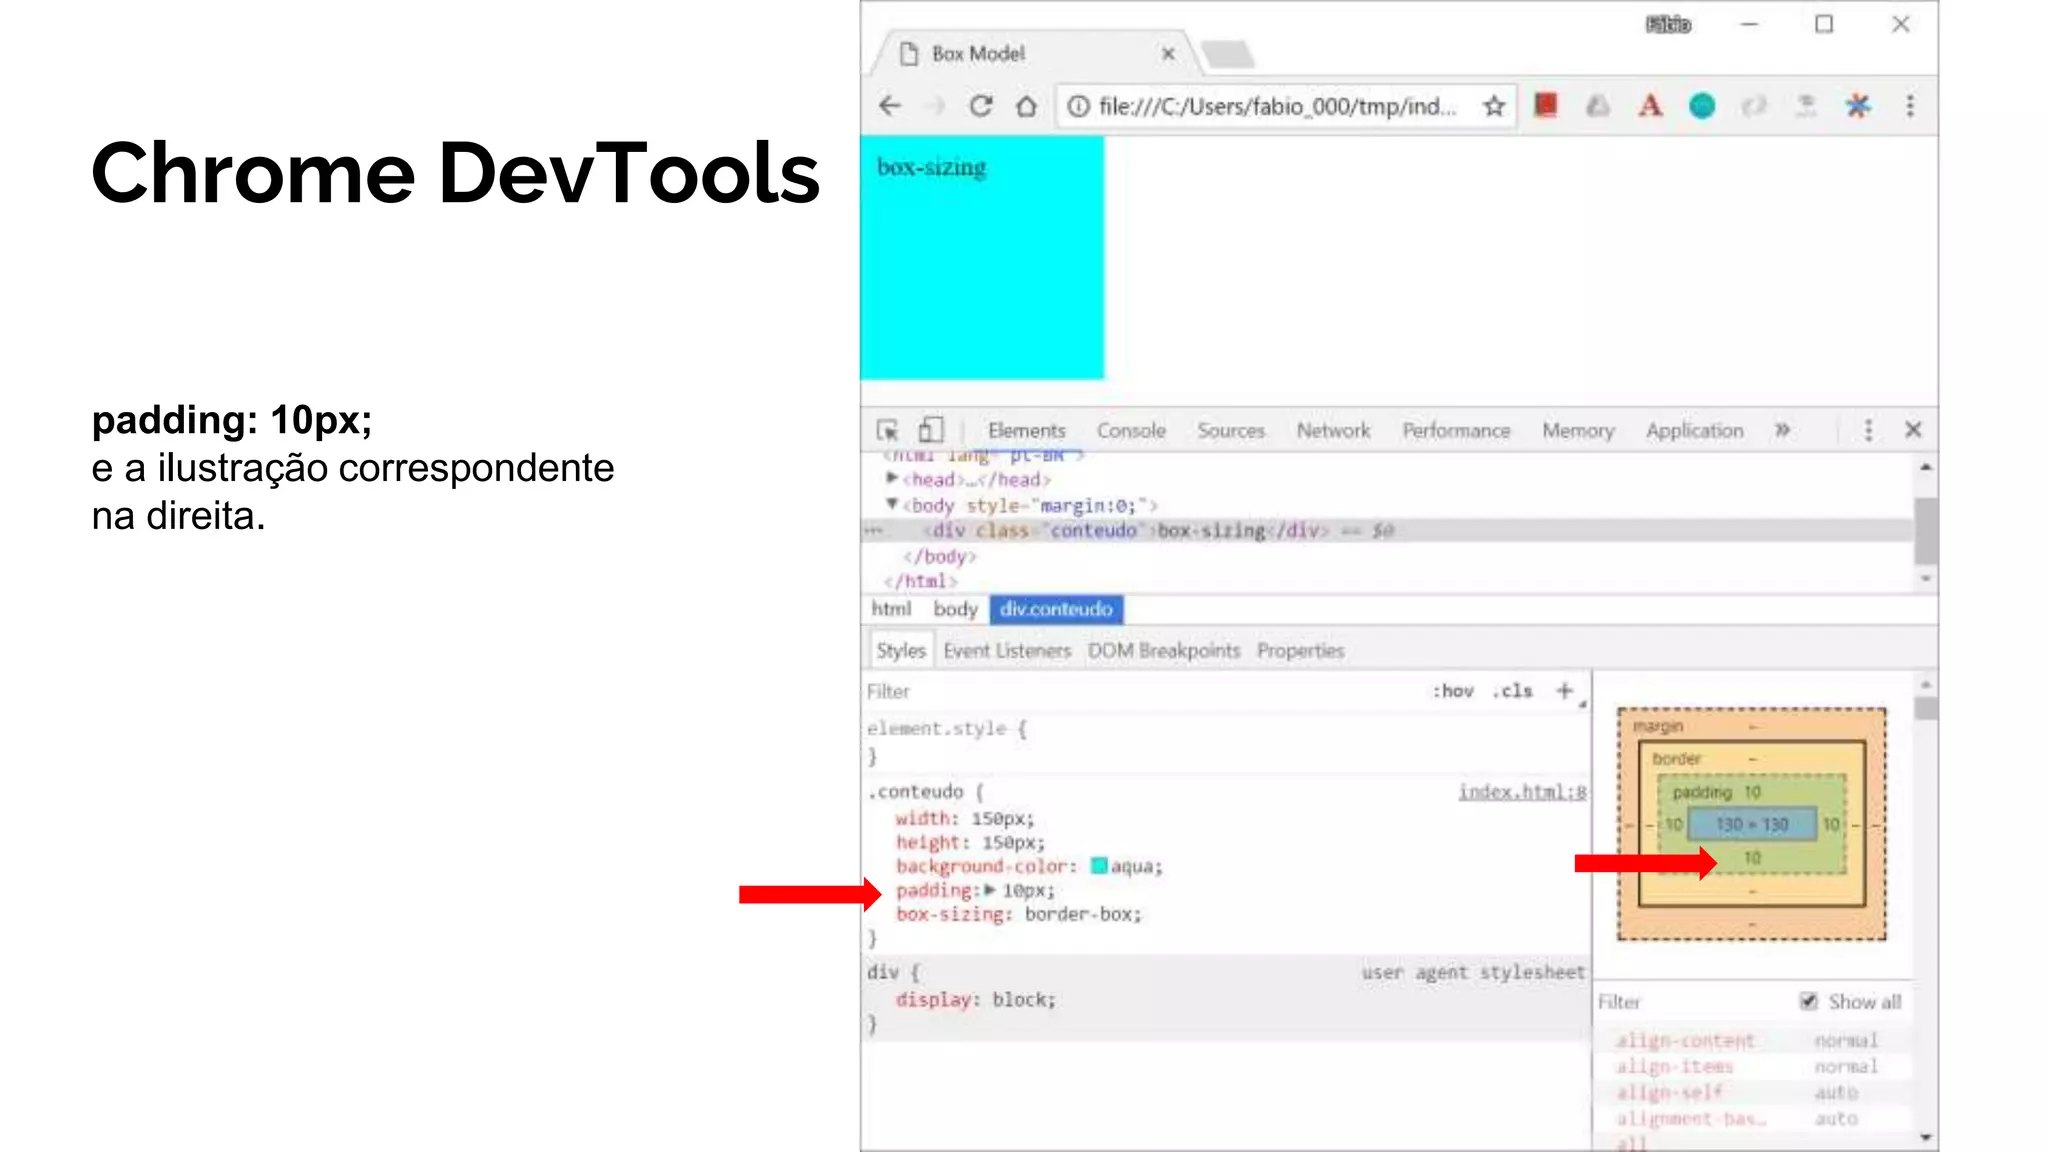The image size is (2048, 1152).
Task: Click the address bar URL
Action: coord(1277,106)
